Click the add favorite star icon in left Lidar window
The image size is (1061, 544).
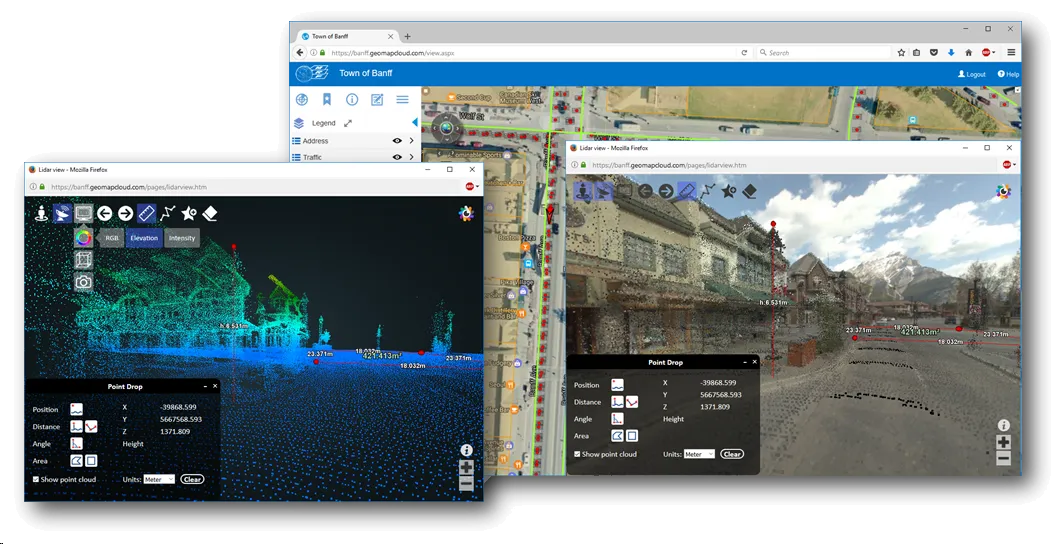pos(188,214)
